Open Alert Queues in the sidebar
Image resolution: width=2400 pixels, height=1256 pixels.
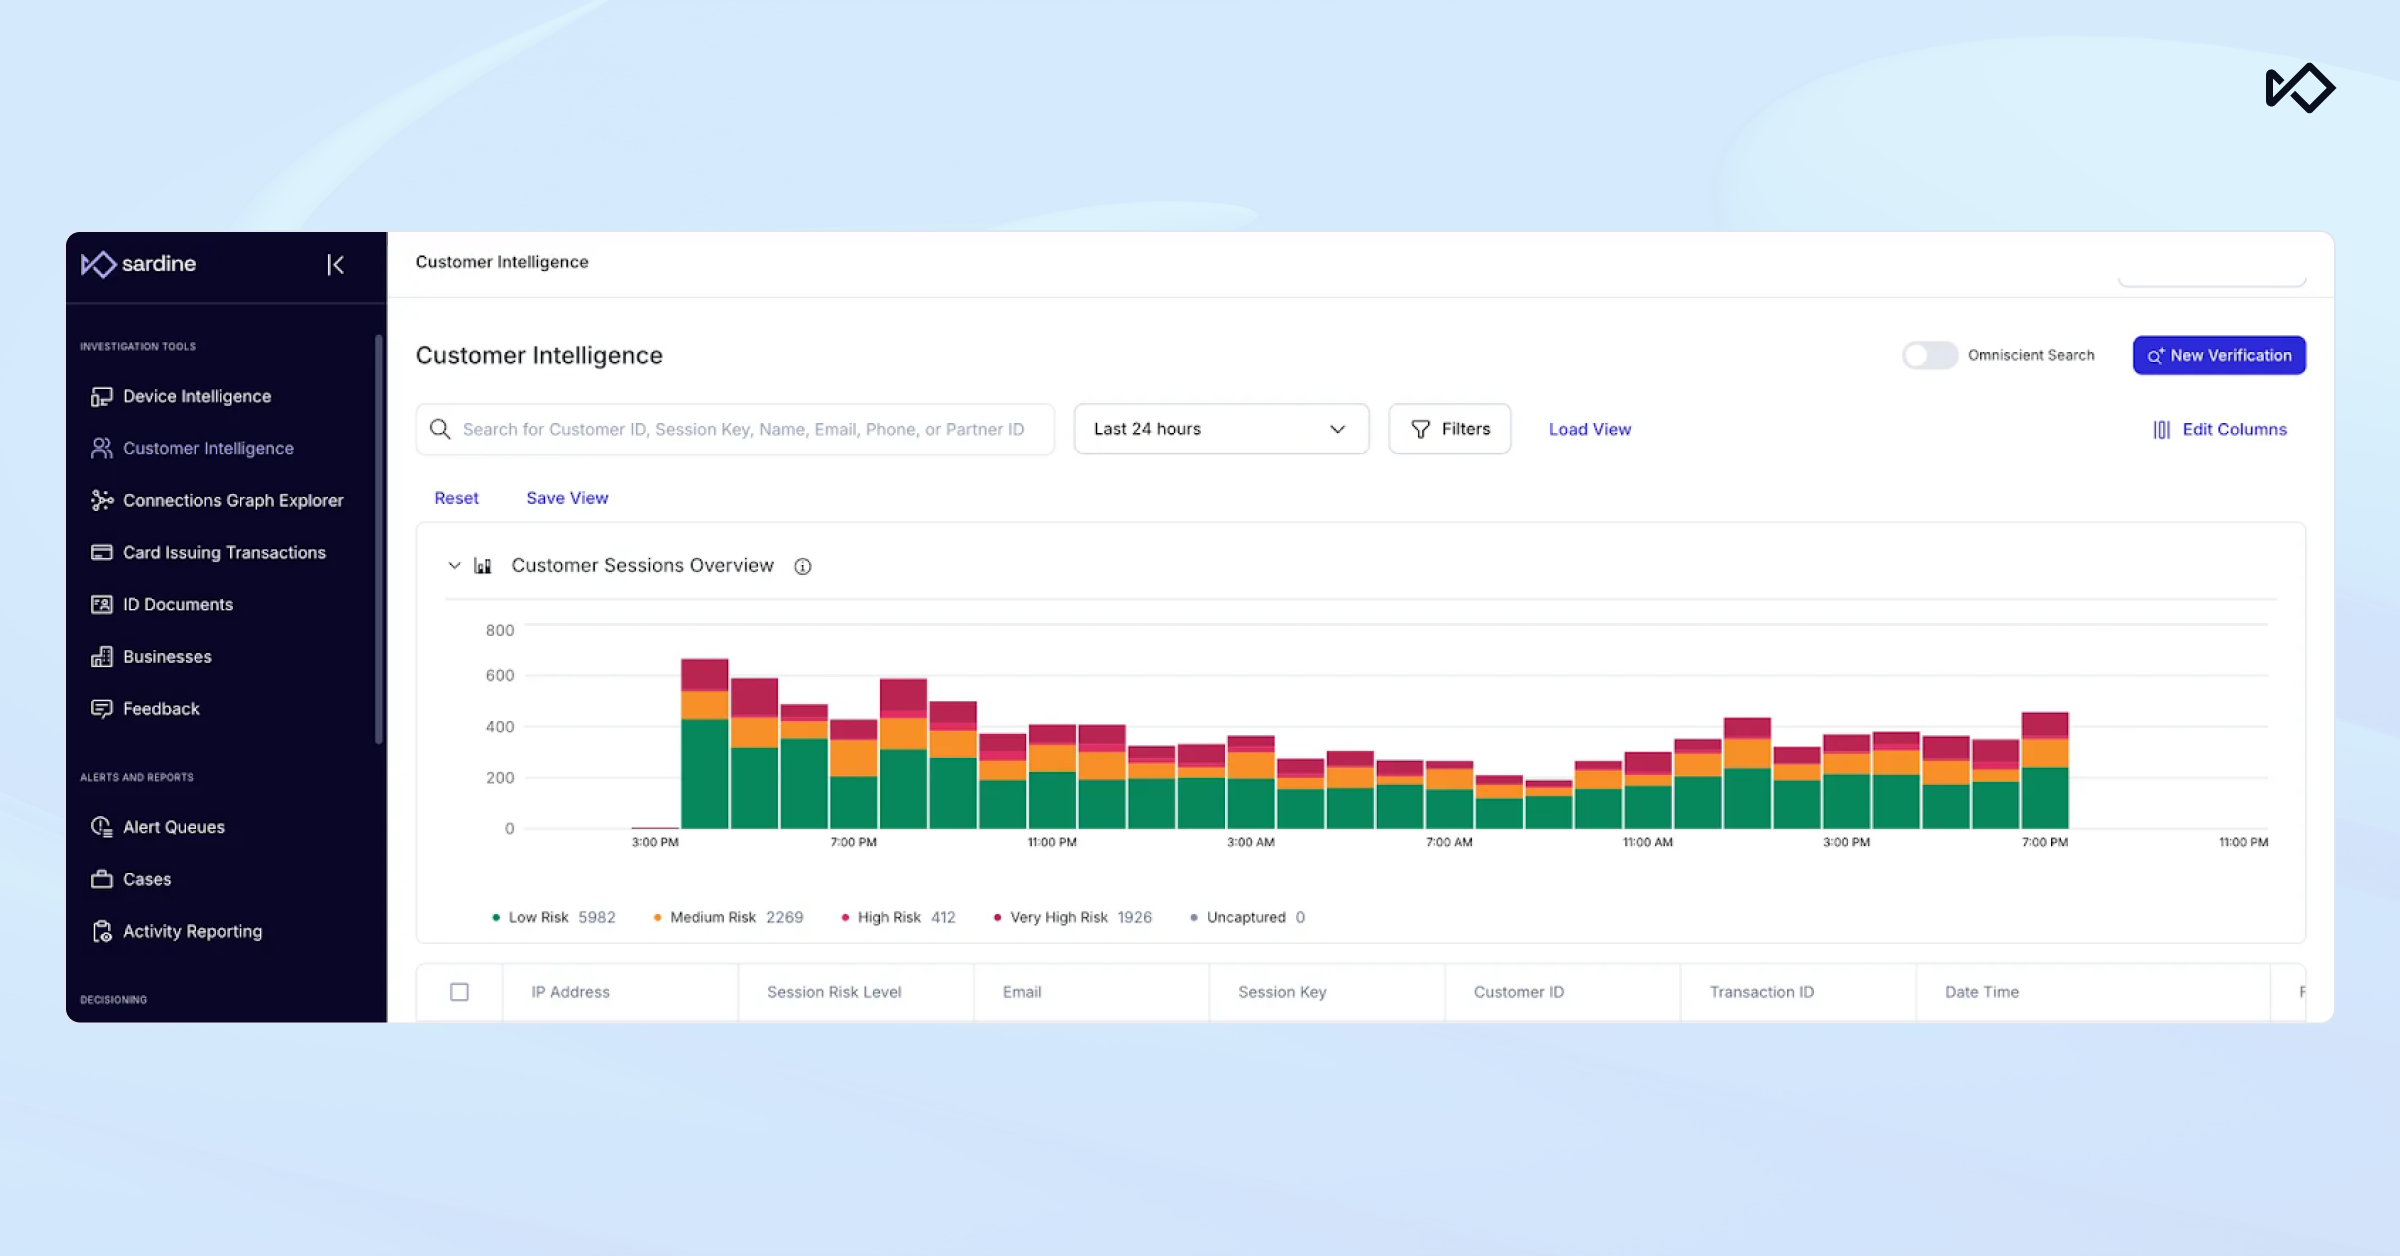(173, 827)
